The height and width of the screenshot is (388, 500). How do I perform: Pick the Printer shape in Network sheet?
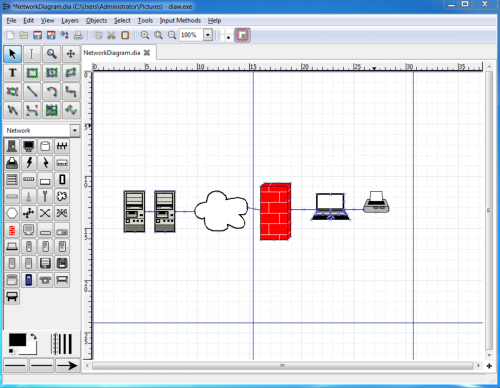coord(12,163)
